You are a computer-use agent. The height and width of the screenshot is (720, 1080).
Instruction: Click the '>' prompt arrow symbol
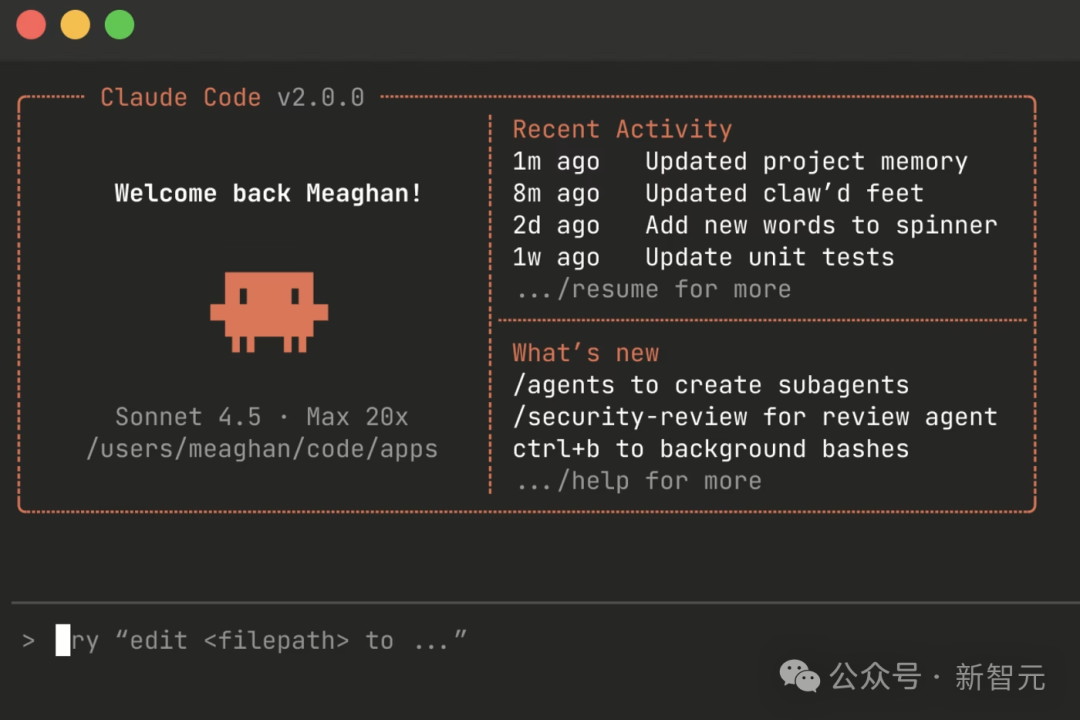(x=29, y=641)
